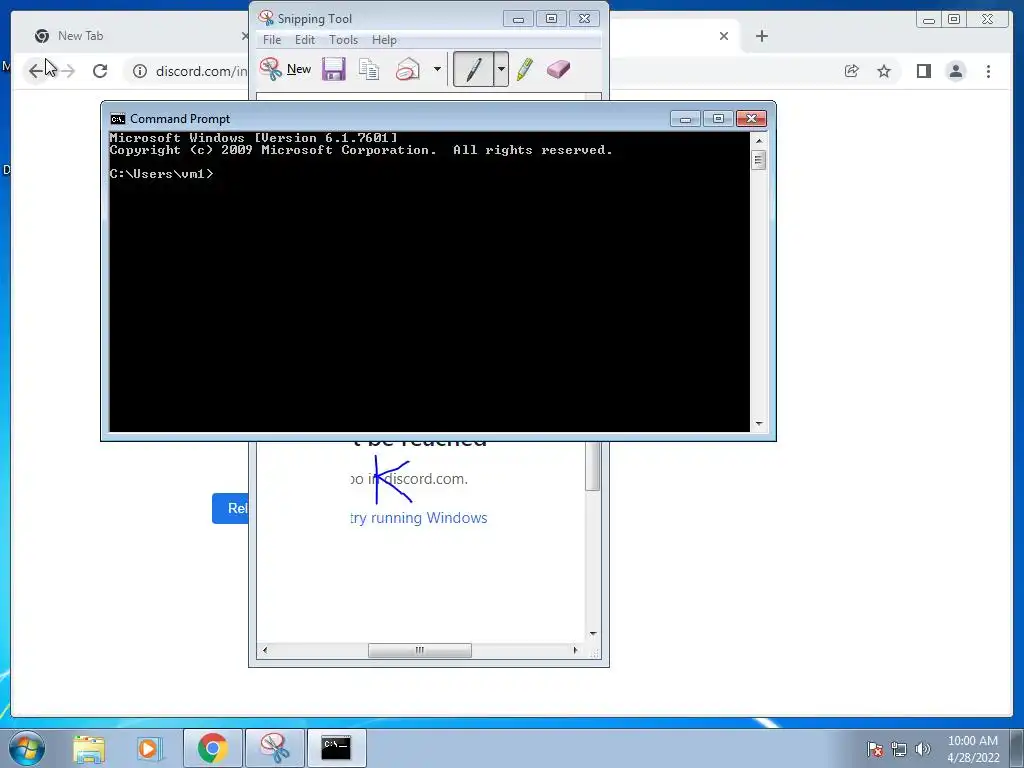Open the Snipping Tool Edit menu
The width and height of the screenshot is (1024, 768).
[304, 40]
